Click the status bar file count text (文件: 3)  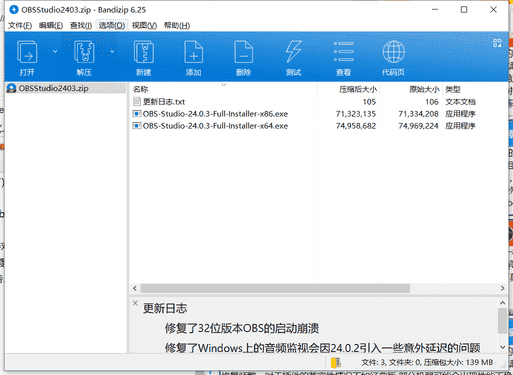point(373,362)
